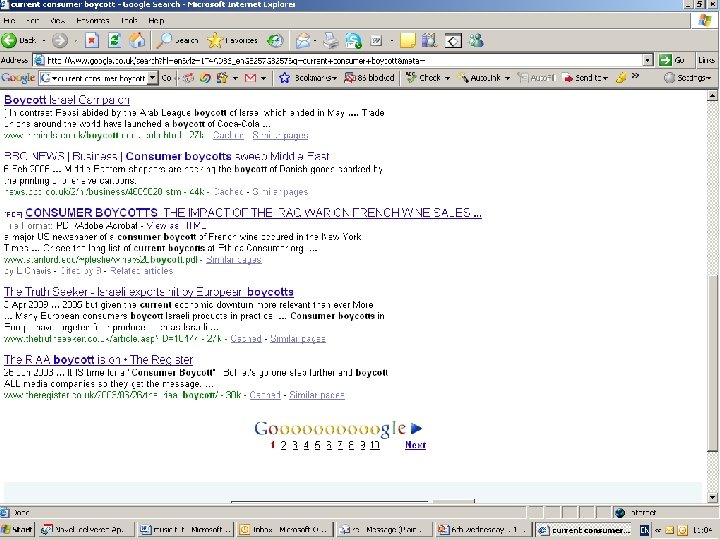Click the highlighter pen icon
720x540 pixels.
click(621, 78)
